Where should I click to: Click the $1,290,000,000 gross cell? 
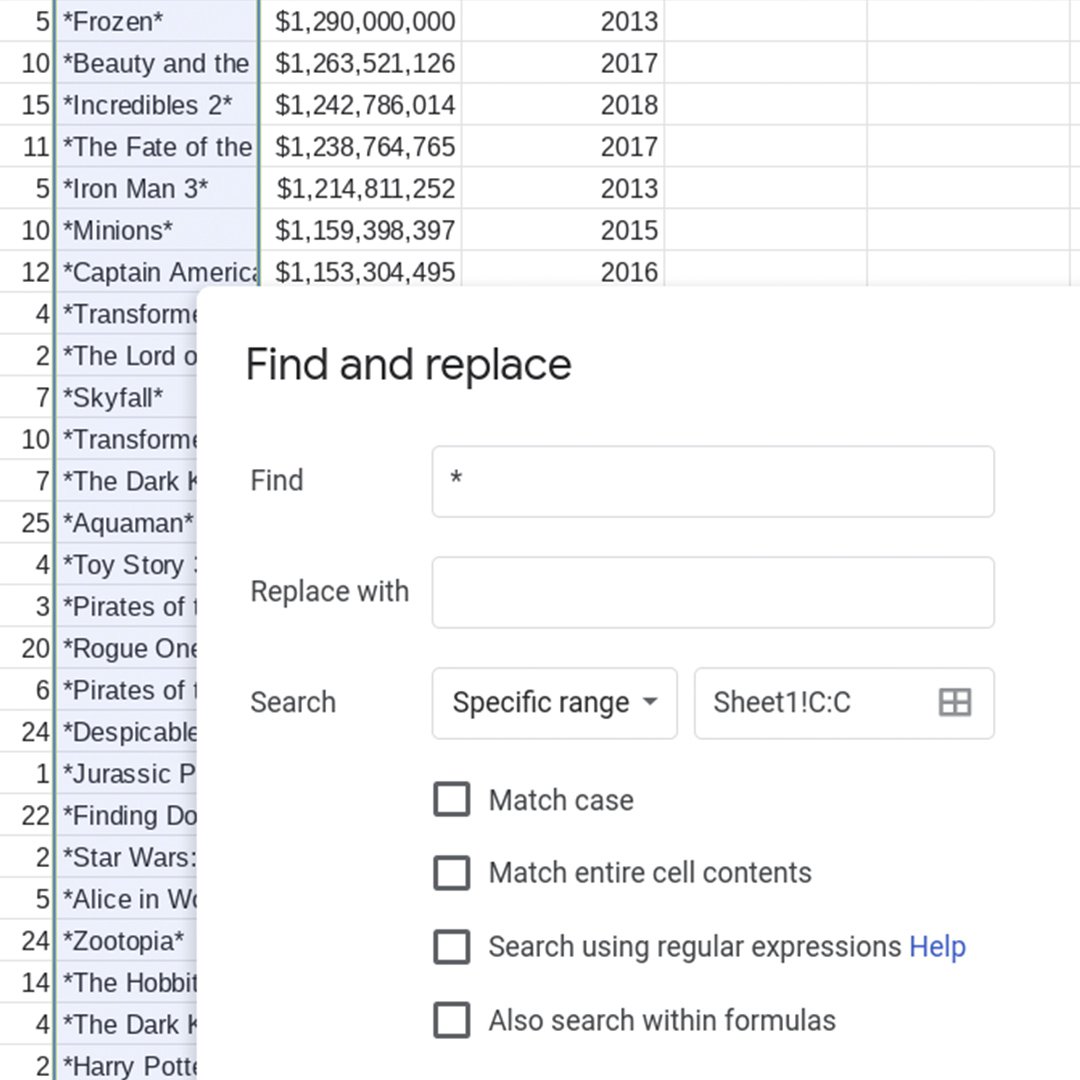click(362, 21)
